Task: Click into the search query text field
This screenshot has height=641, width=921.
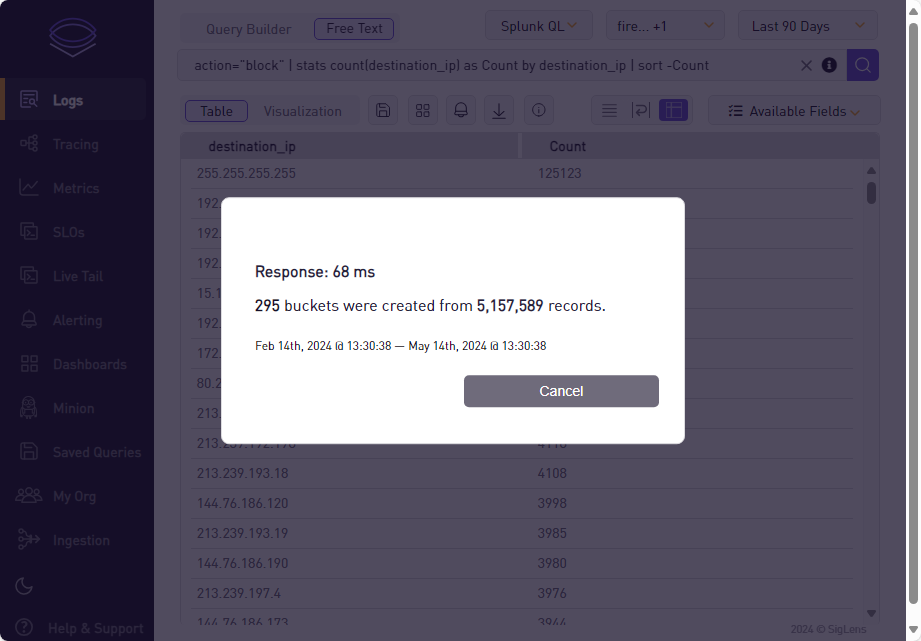Action: (480, 66)
